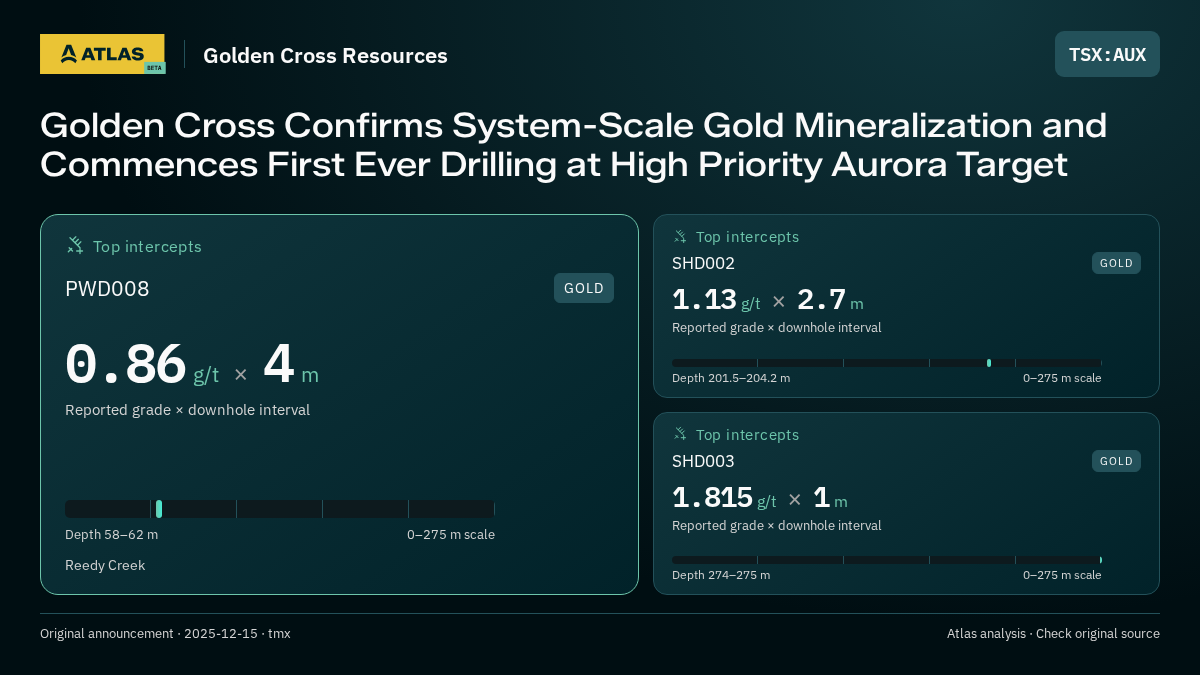Click the drill icon in SHD002 card
The height and width of the screenshot is (675, 1200).
pyautogui.click(x=680, y=237)
